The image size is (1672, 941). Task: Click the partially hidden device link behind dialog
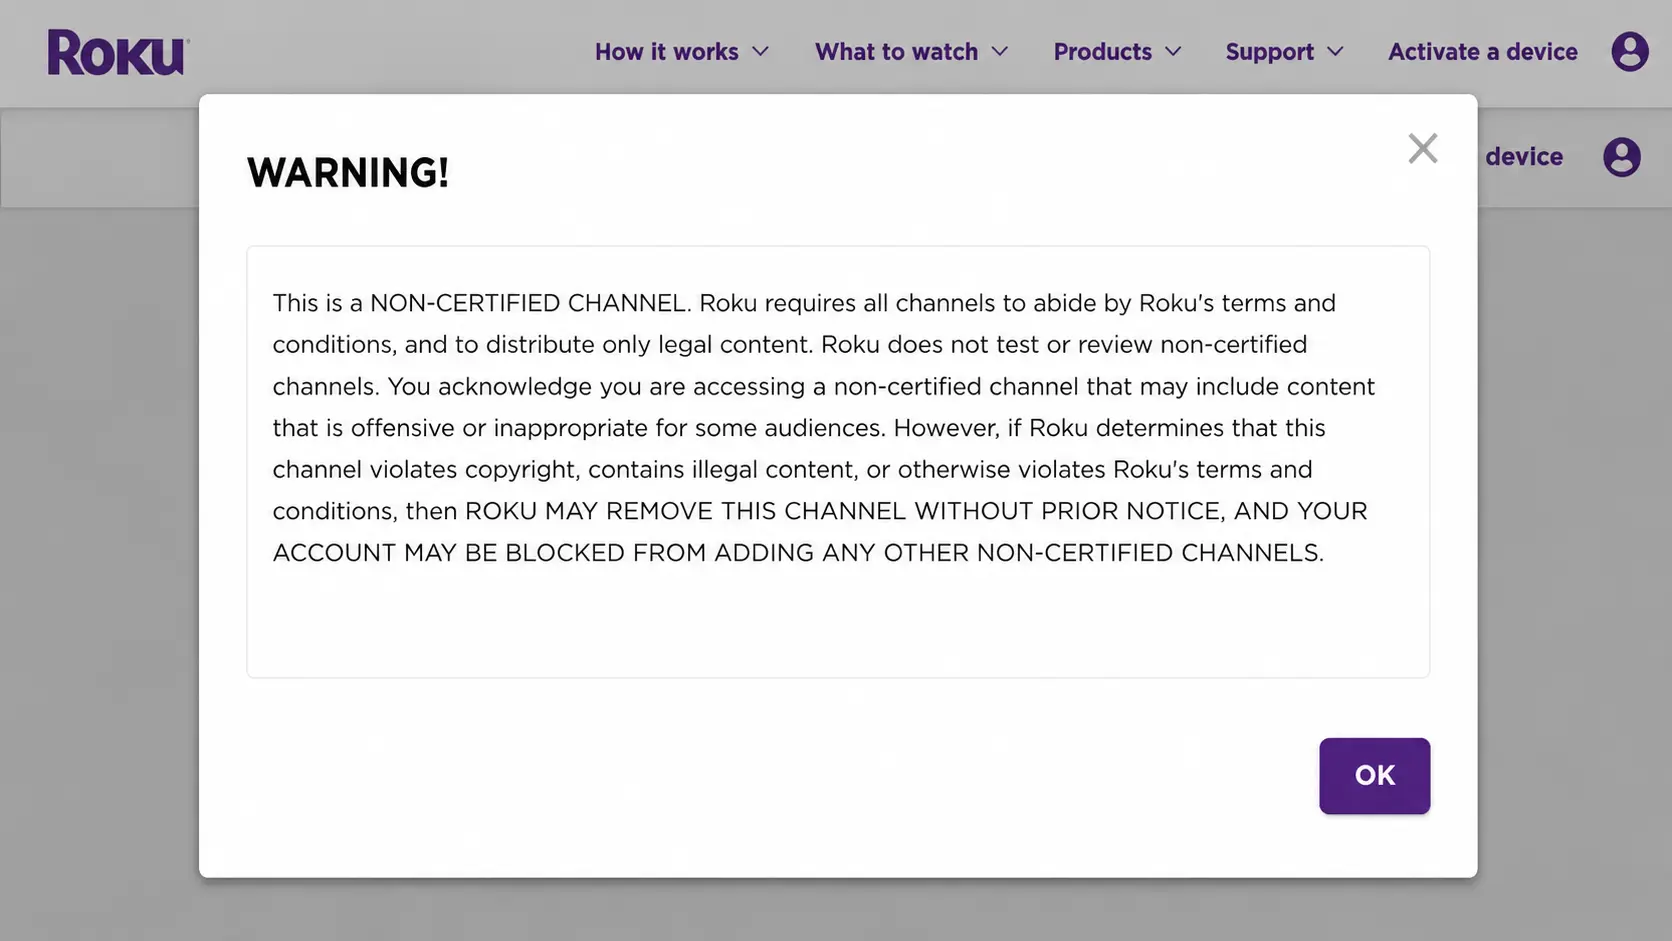coord(1523,157)
